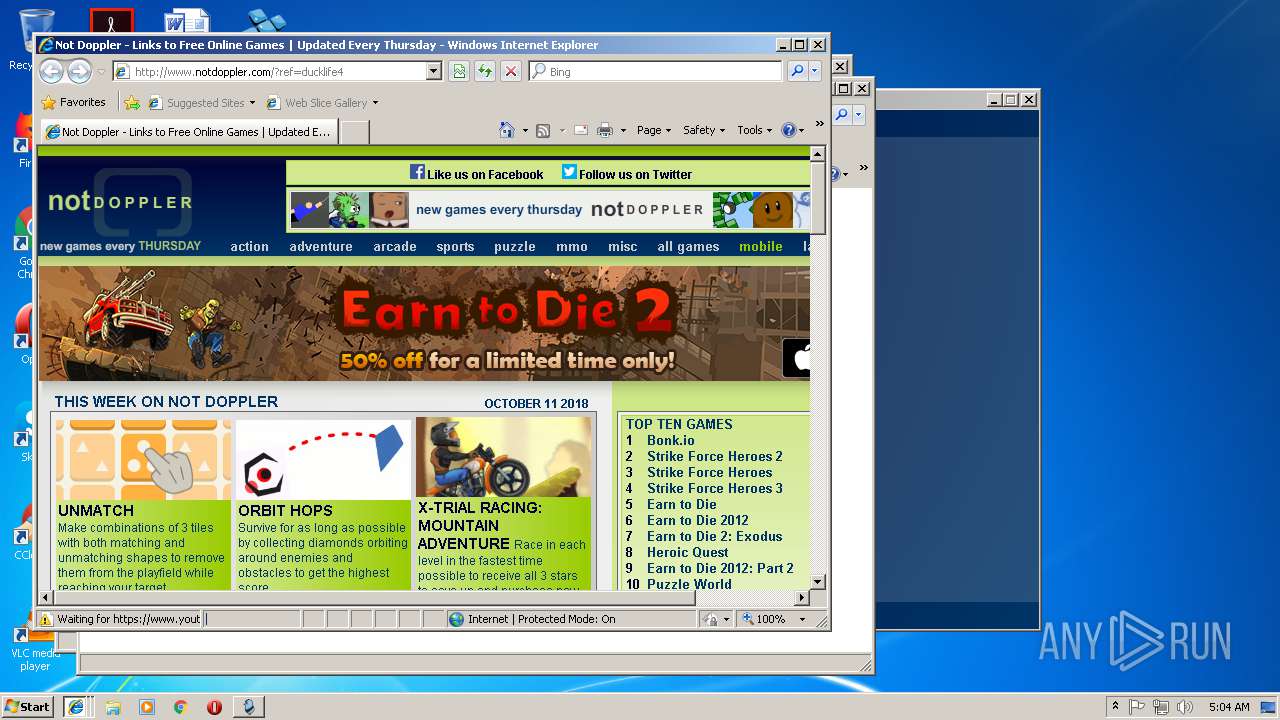Click the red Stop loading icon
Image resolution: width=1280 pixels, height=720 pixels.
pyautogui.click(x=511, y=71)
